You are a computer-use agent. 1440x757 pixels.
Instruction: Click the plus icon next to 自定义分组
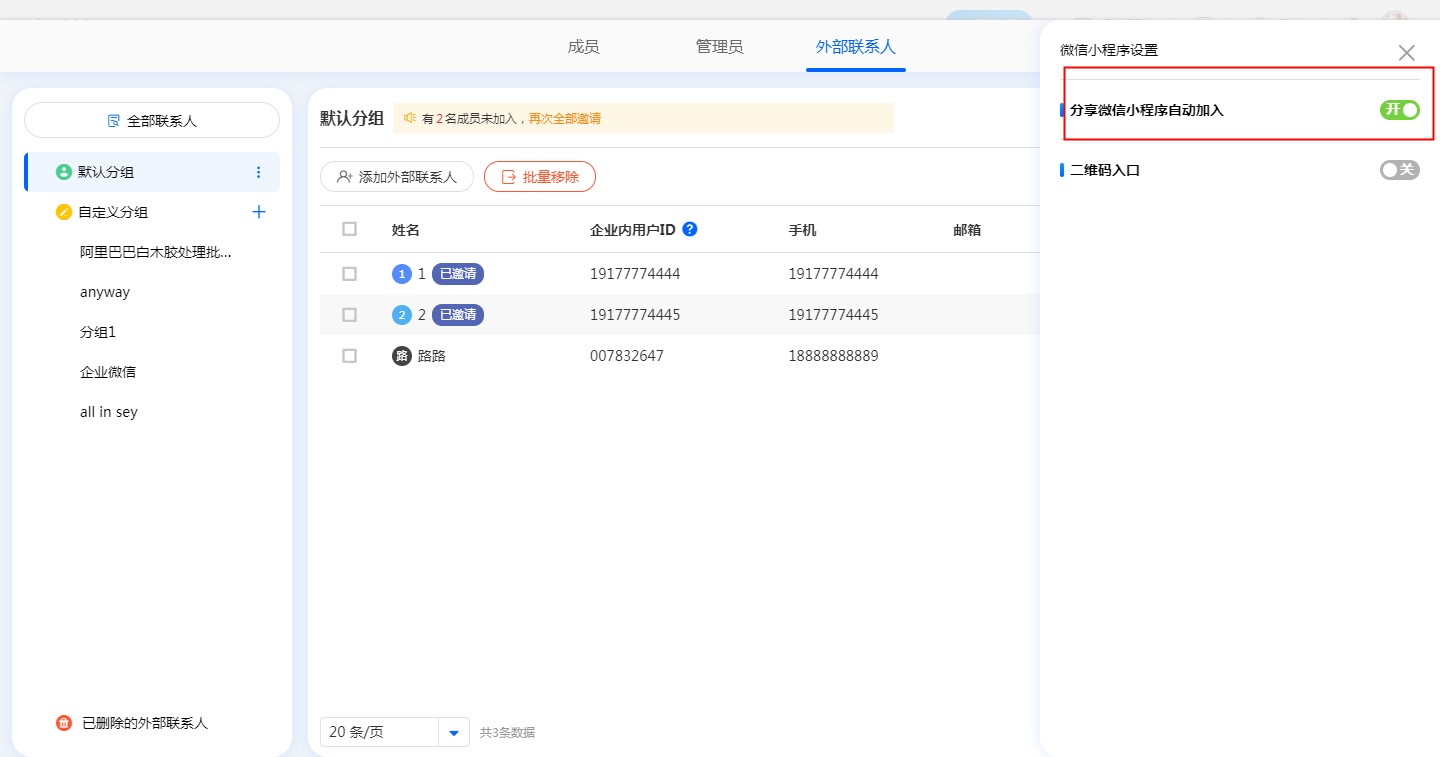point(259,212)
